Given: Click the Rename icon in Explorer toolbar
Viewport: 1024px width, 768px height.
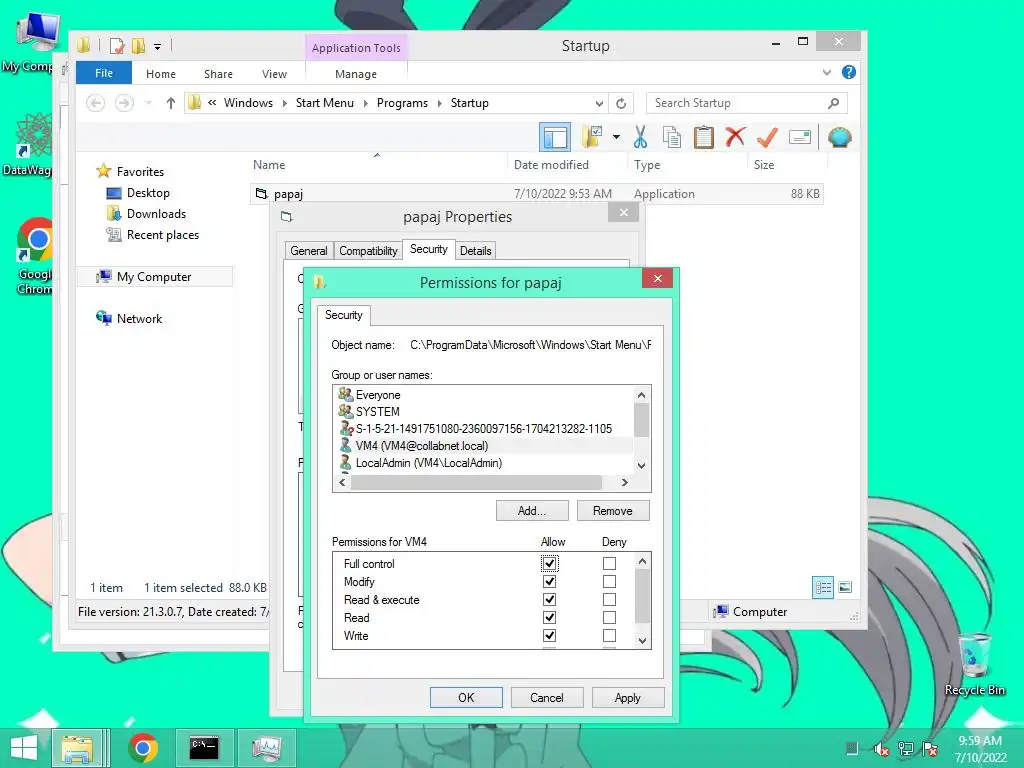Looking at the screenshot, I should tap(800, 137).
